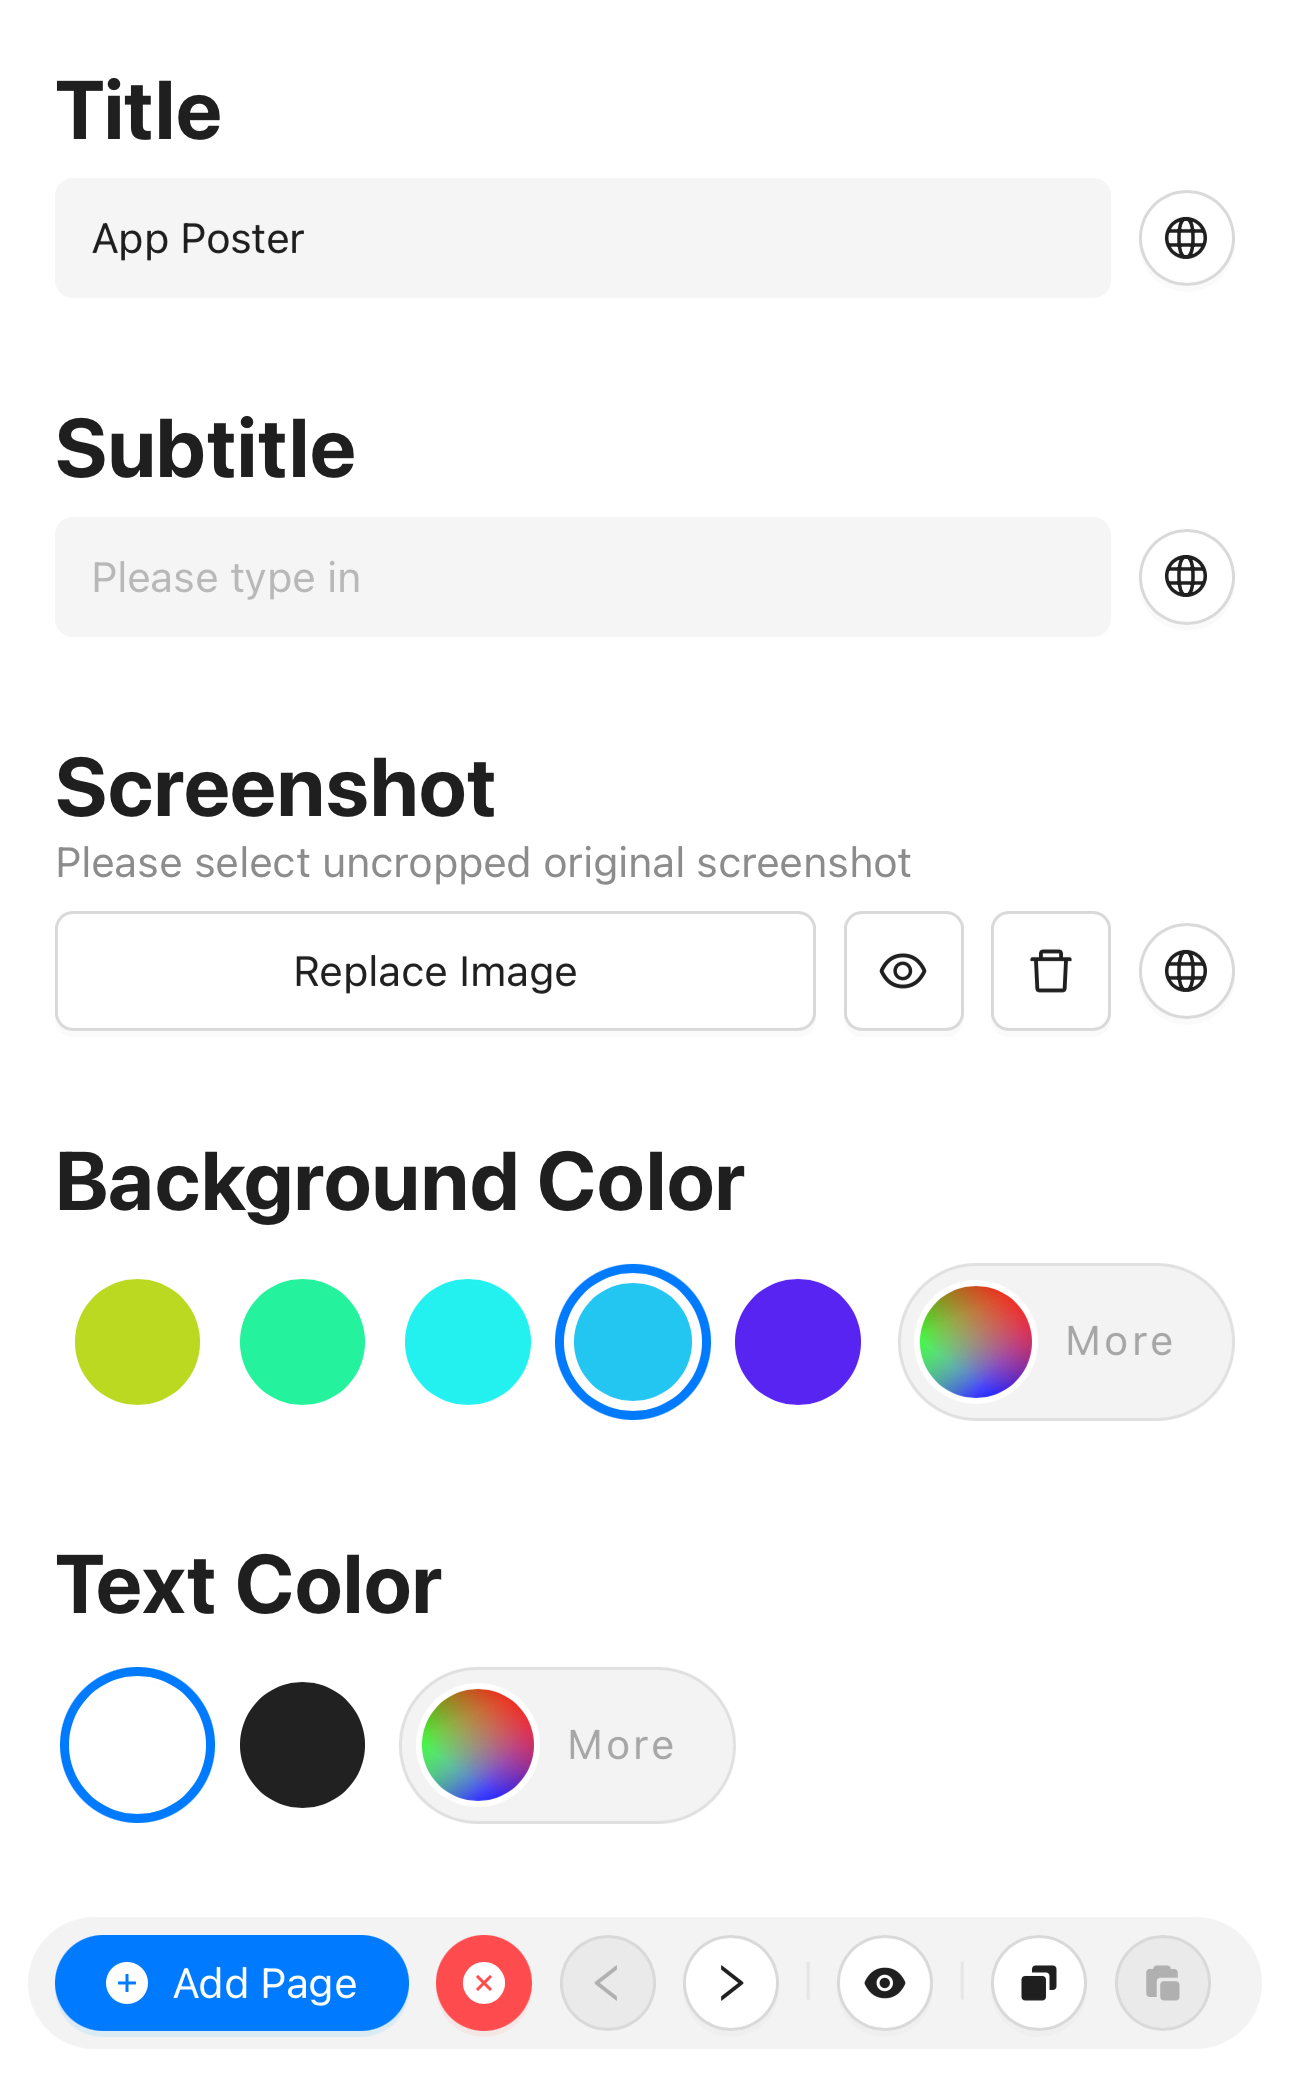Image resolution: width=1290 pixels, height=2083 pixels.
Task: Open More text color options
Action: [567, 1745]
